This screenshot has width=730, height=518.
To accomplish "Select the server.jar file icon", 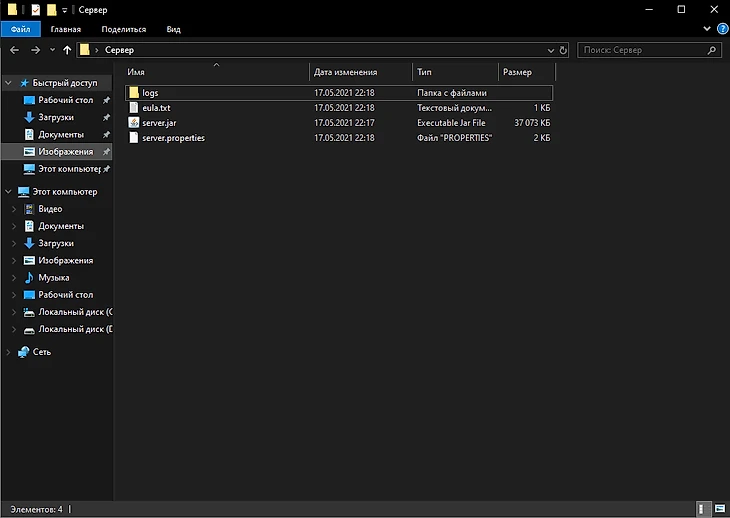I will (x=133, y=122).
